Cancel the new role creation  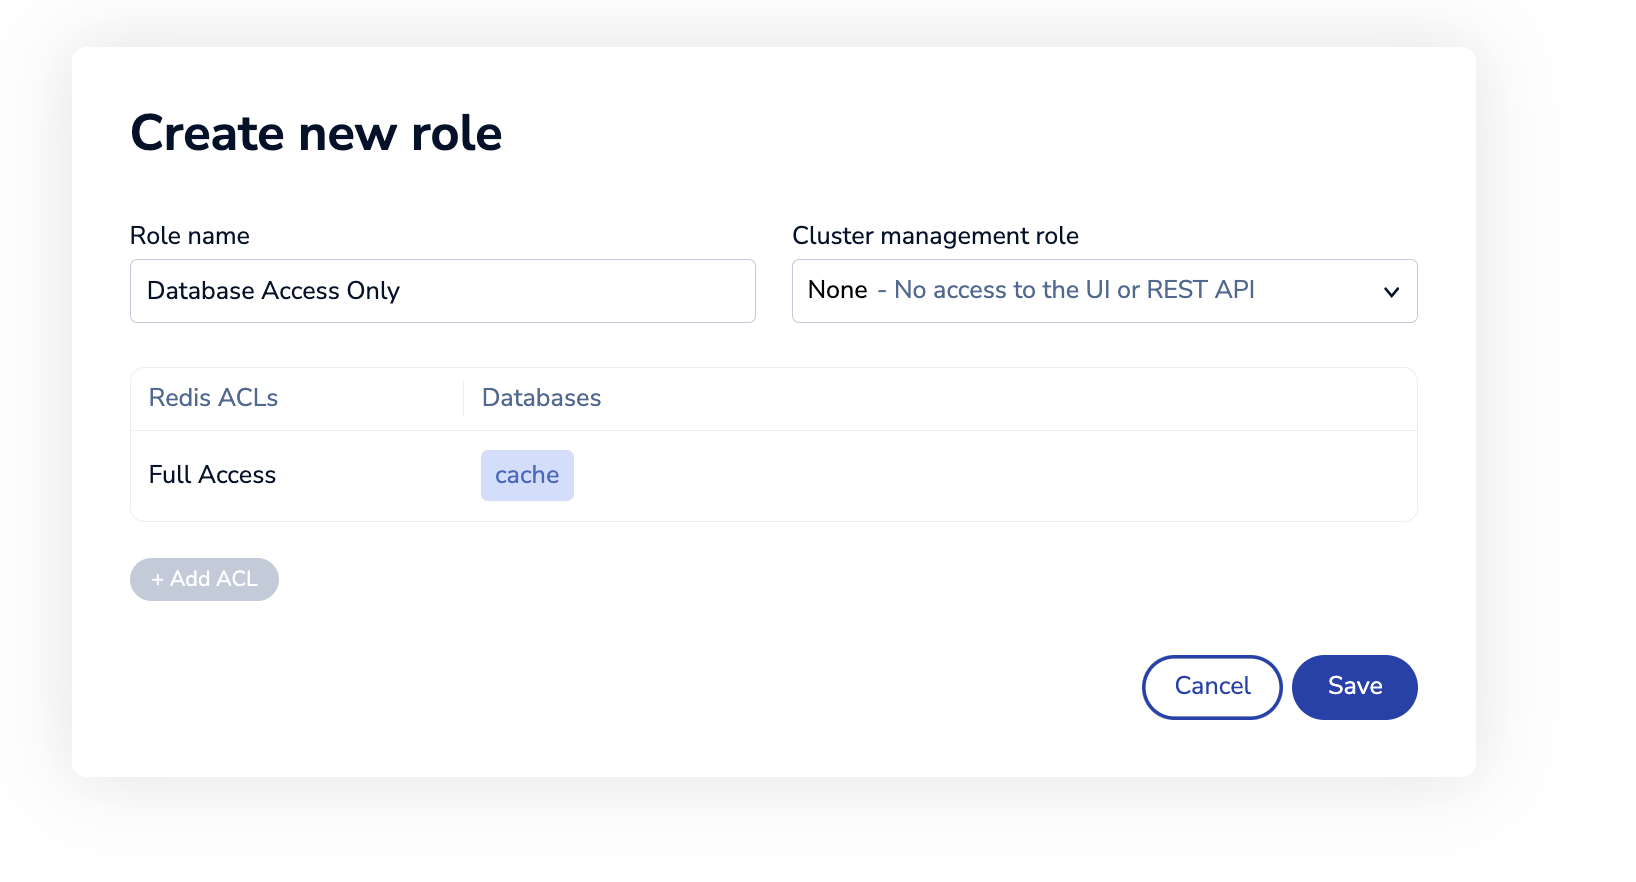click(1211, 687)
